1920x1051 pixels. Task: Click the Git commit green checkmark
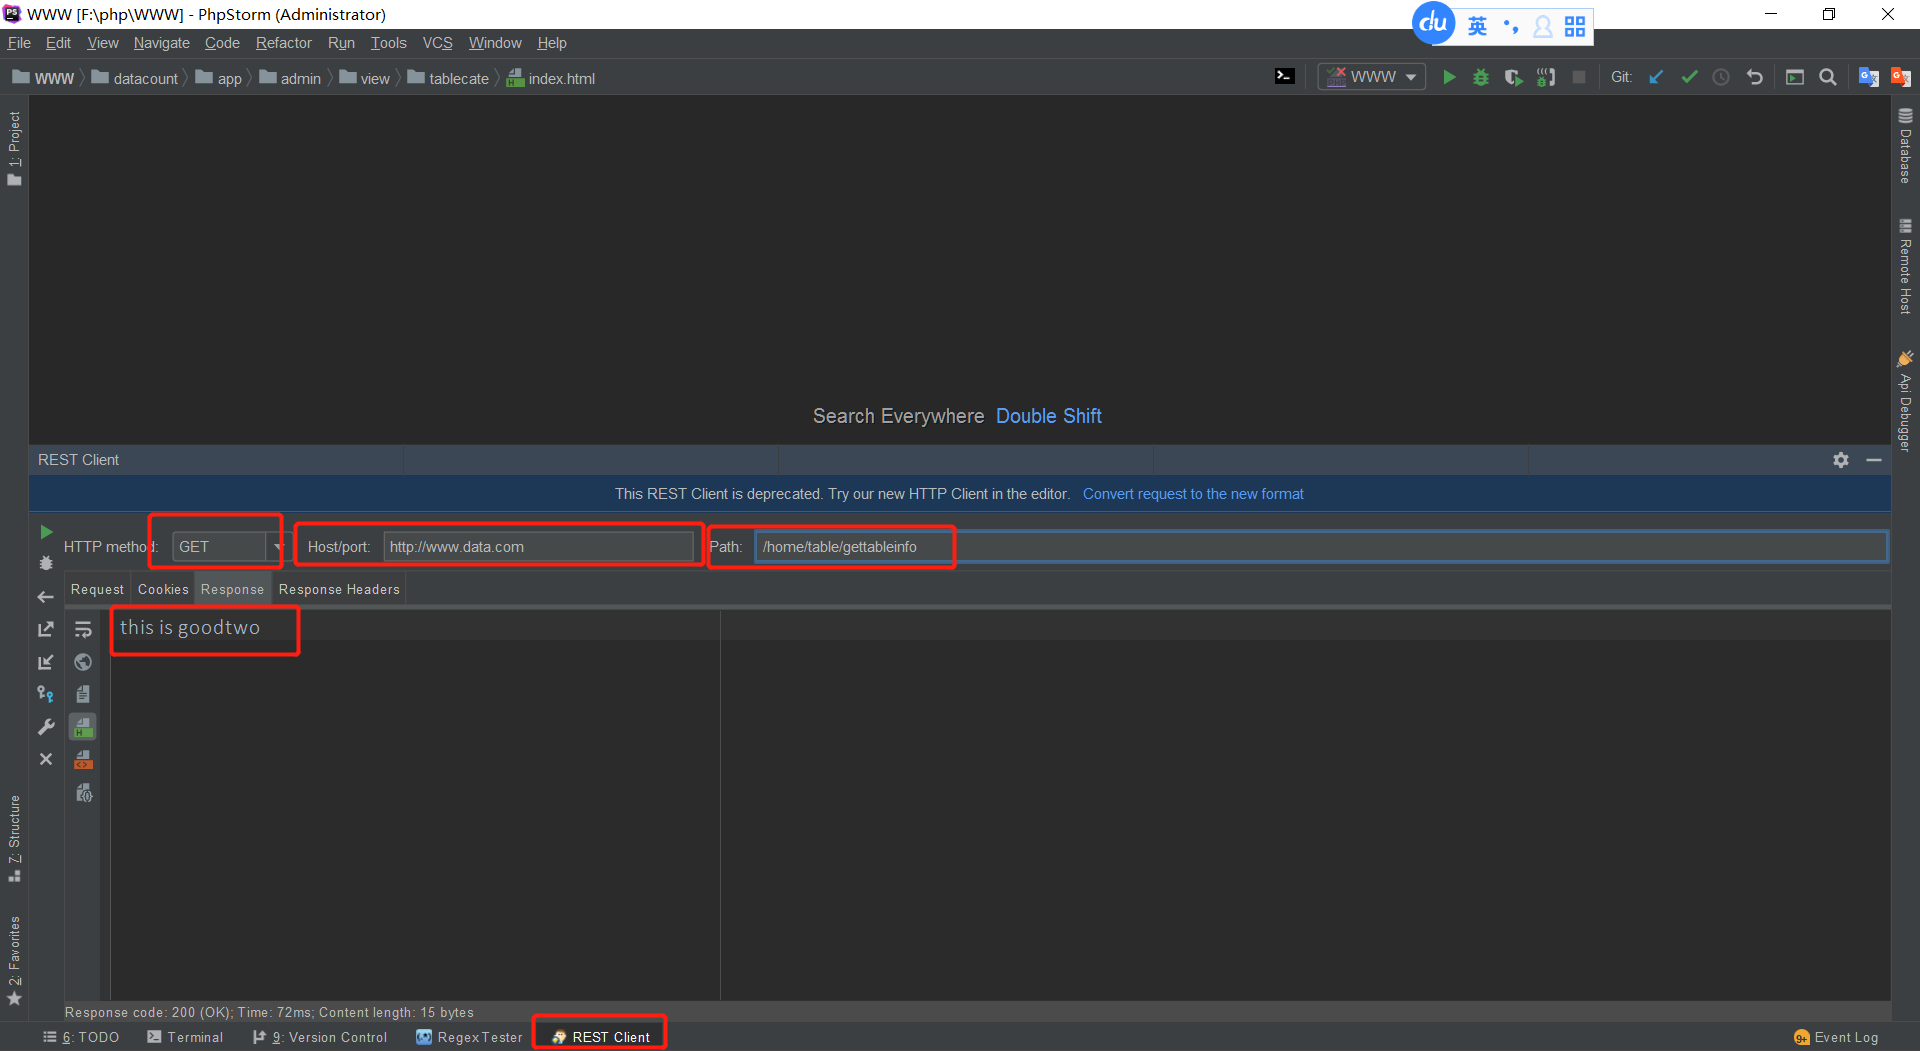click(1689, 77)
